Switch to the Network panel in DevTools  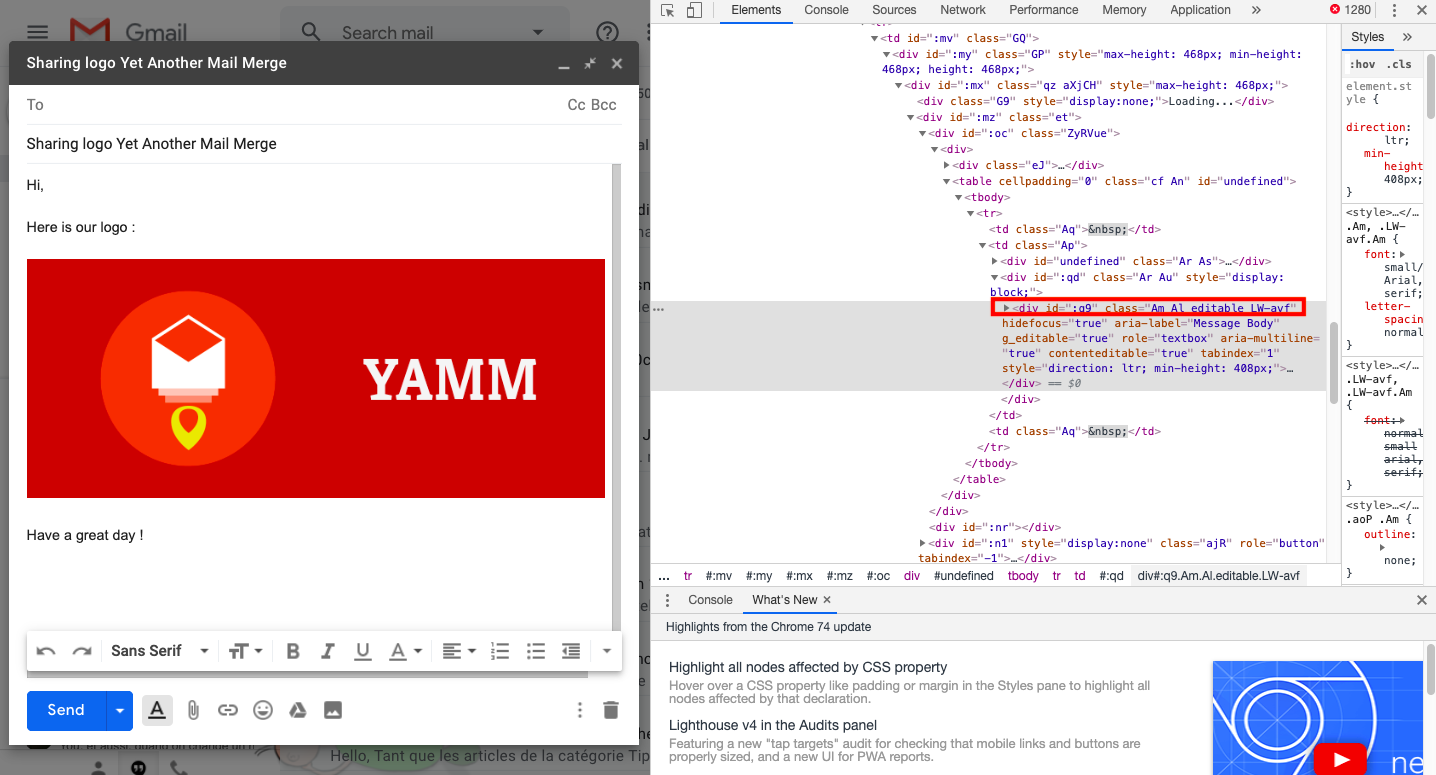pyautogui.click(x=962, y=10)
